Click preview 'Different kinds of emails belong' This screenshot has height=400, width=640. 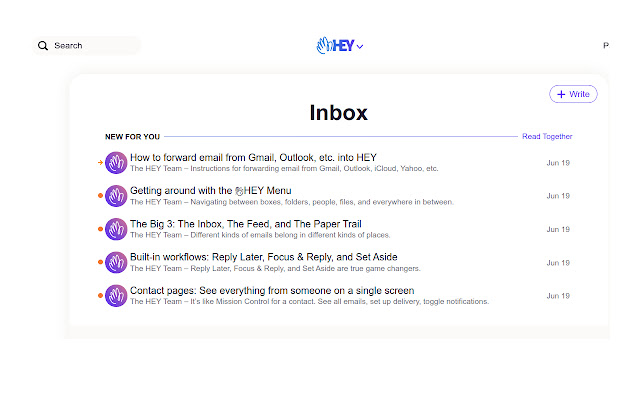pos(290,235)
